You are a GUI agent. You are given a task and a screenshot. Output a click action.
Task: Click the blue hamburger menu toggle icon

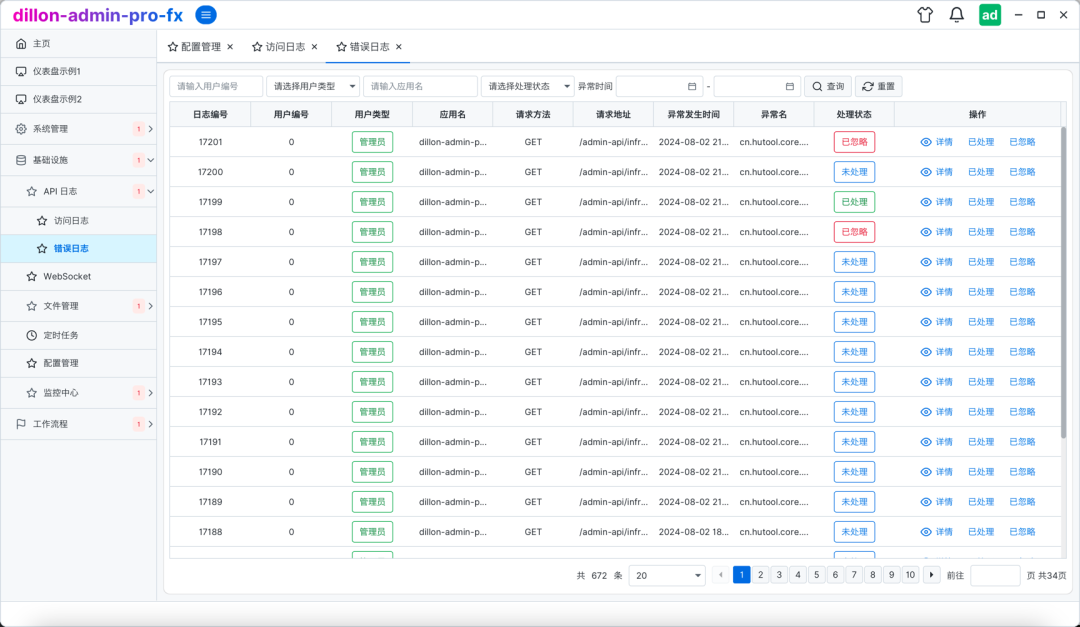tap(206, 14)
